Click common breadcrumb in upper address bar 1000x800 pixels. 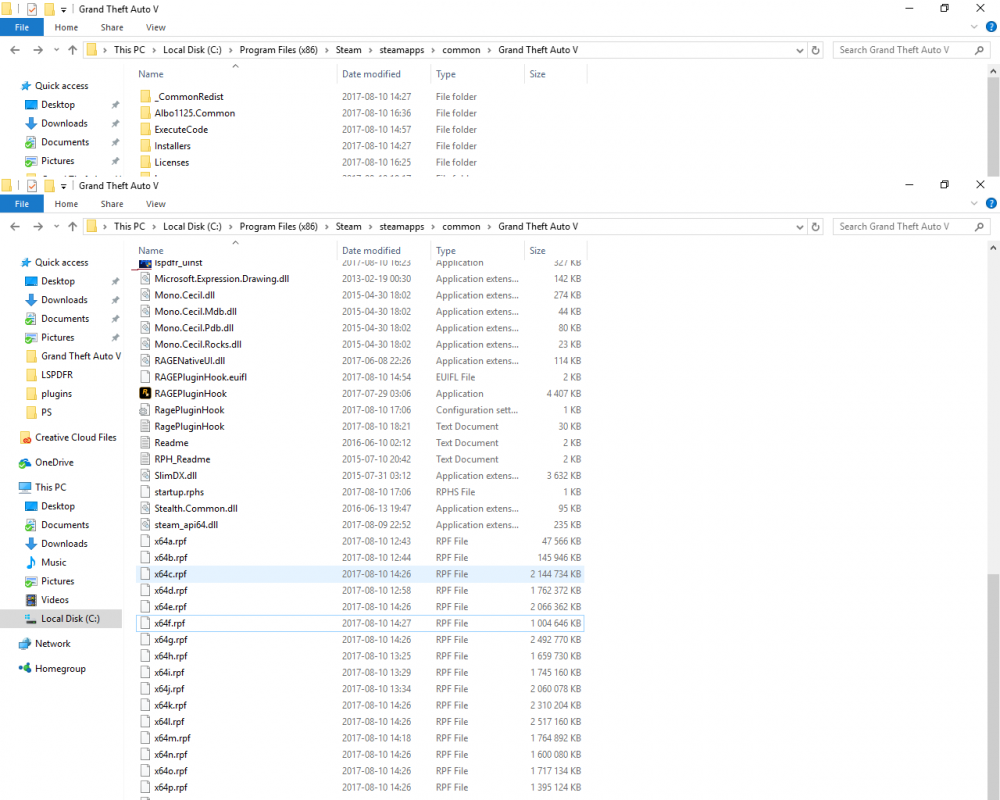pyautogui.click(x=461, y=50)
